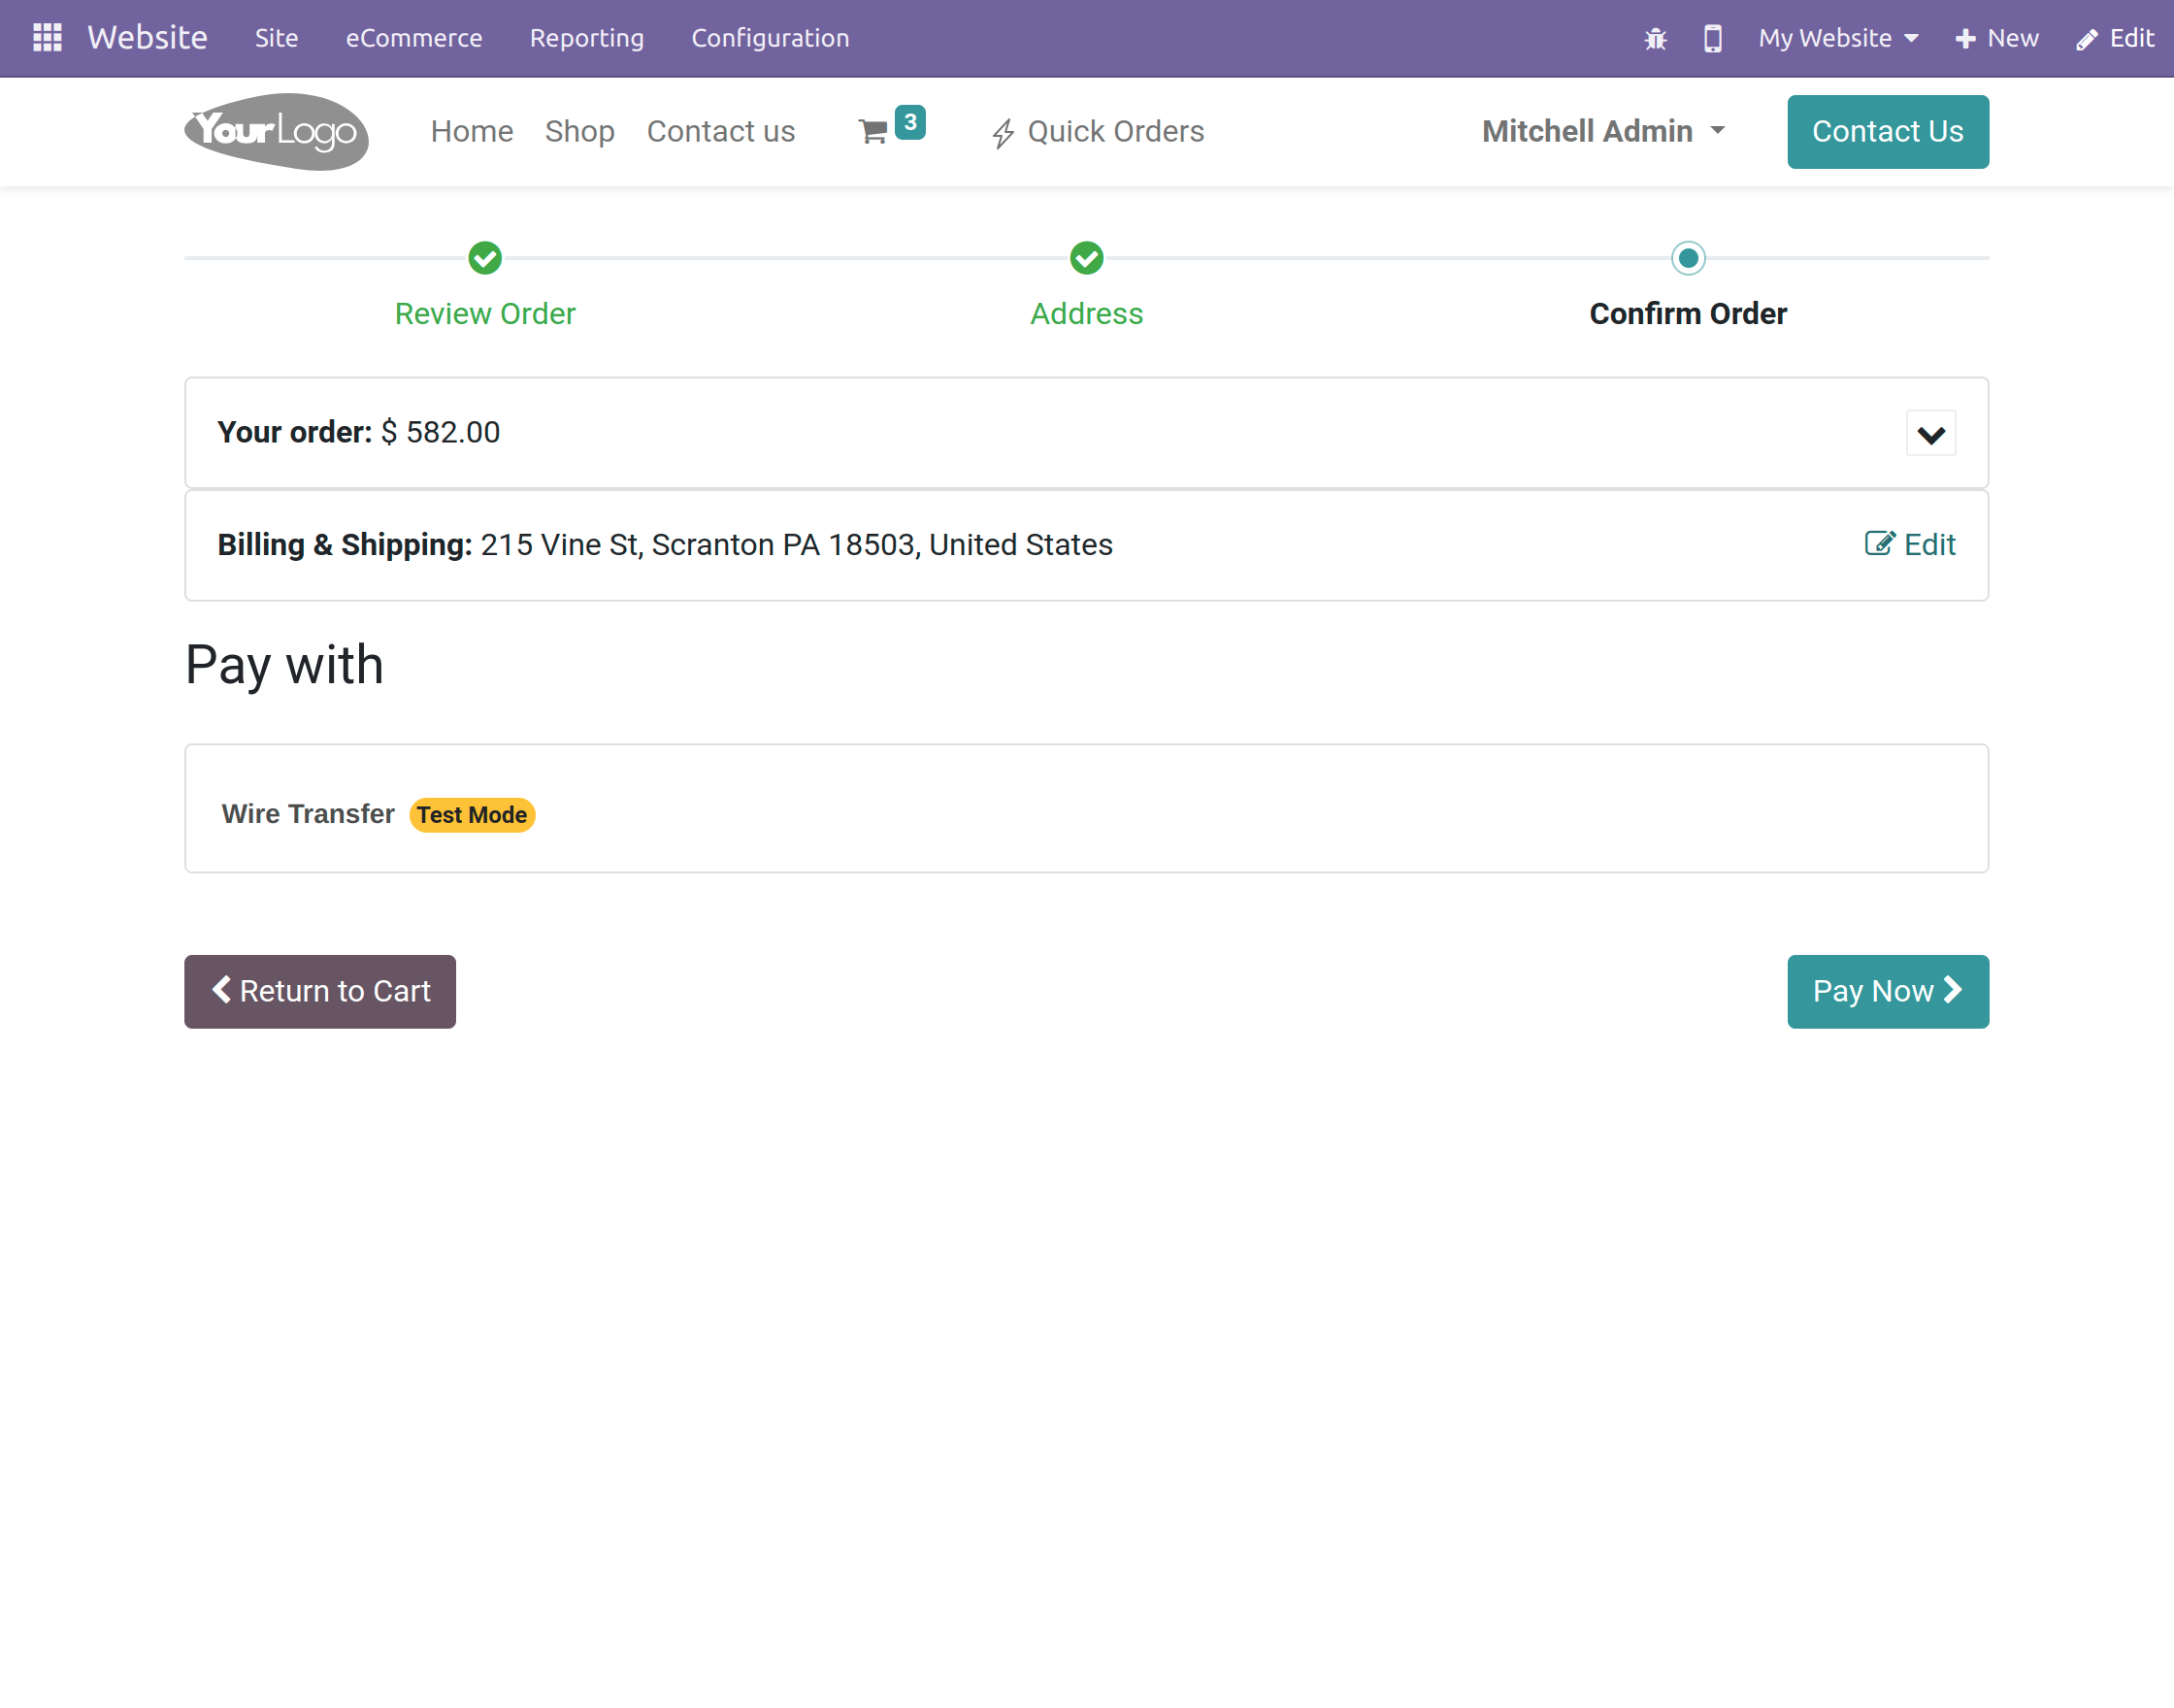Click the Edit pencil beside Billing & Shipping

[x=1880, y=543]
